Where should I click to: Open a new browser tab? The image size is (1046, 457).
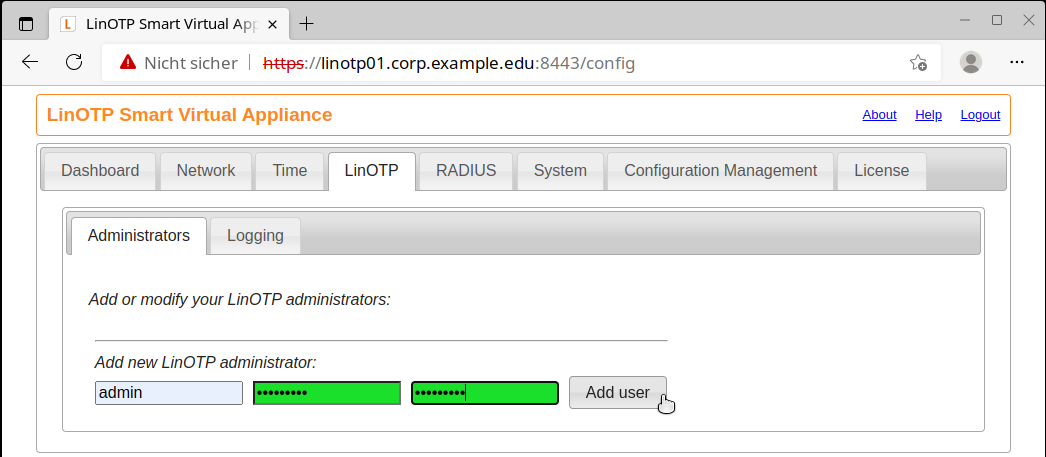click(x=306, y=23)
